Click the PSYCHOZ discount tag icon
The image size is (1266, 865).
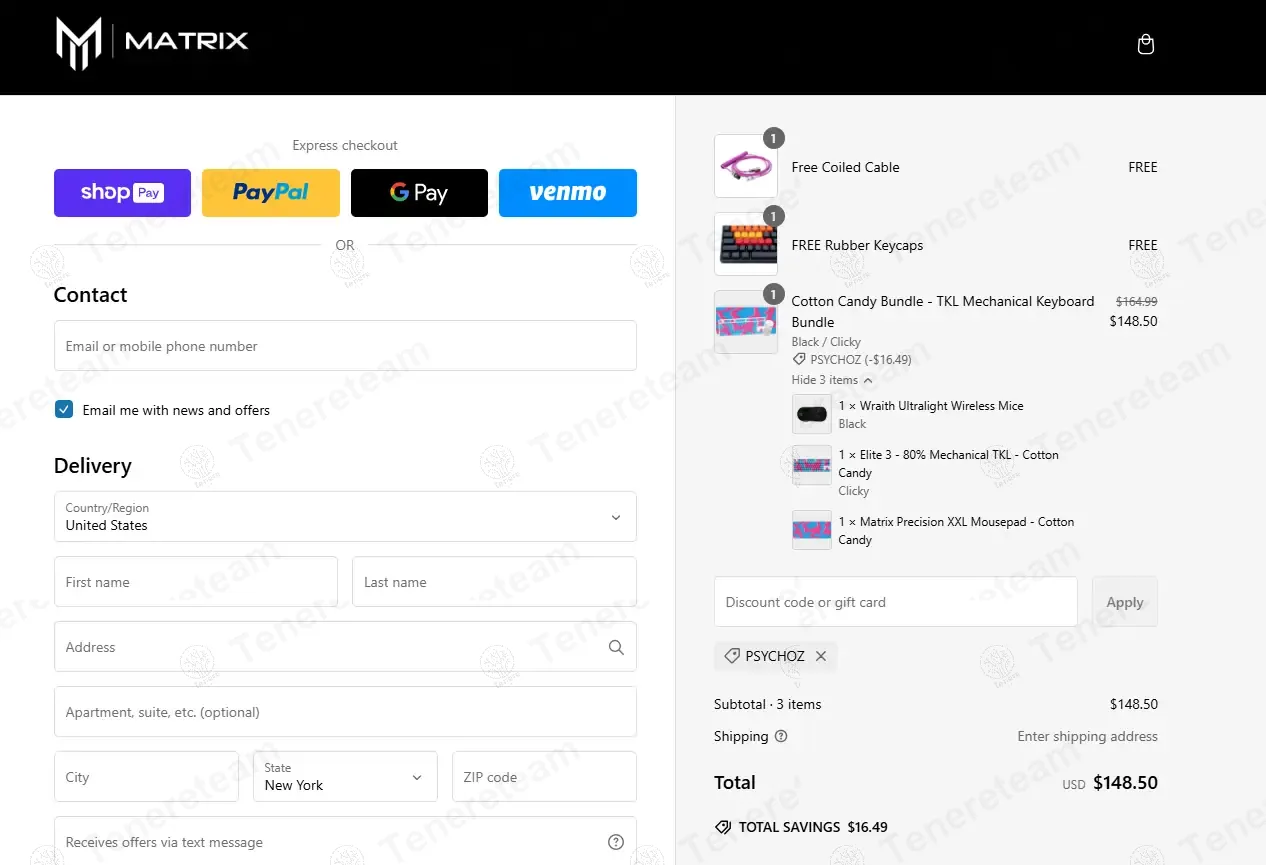[732, 656]
